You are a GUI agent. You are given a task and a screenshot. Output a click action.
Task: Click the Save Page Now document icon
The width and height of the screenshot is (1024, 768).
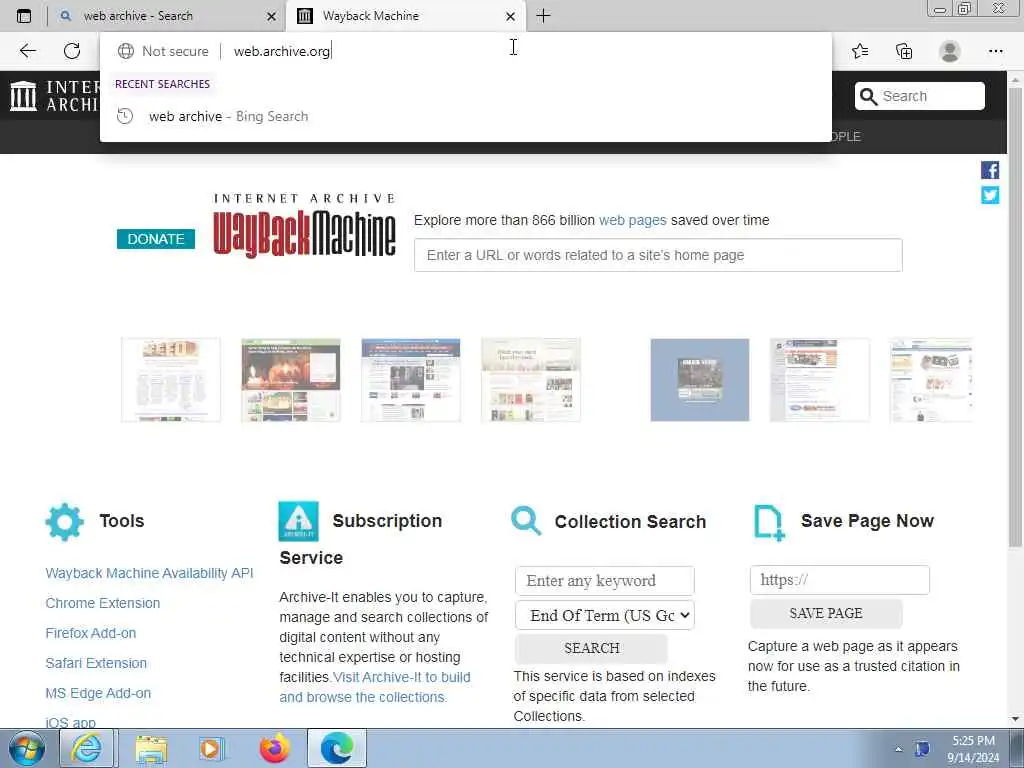coord(769,522)
